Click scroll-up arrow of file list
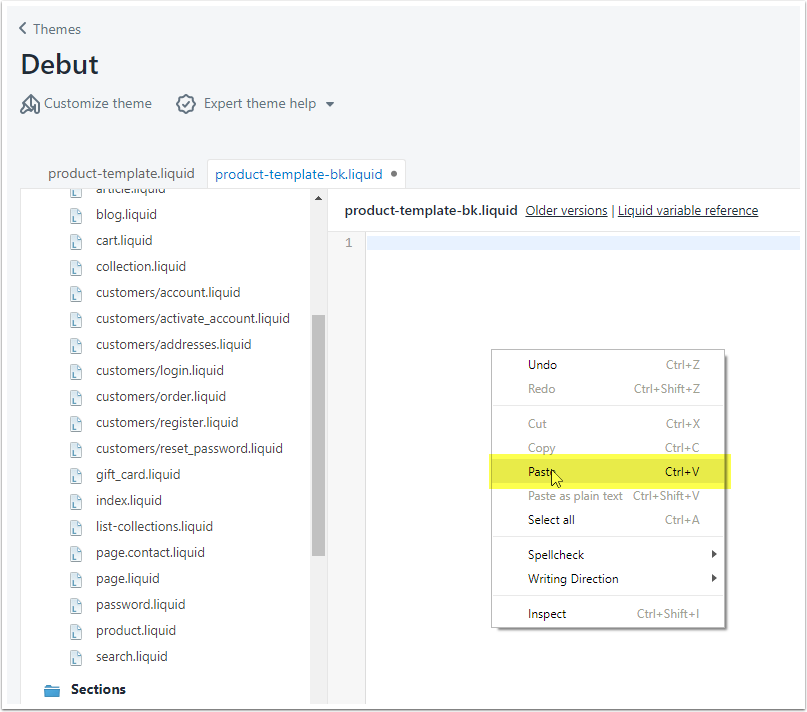The width and height of the screenshot is (807, 712). (319, 198)
